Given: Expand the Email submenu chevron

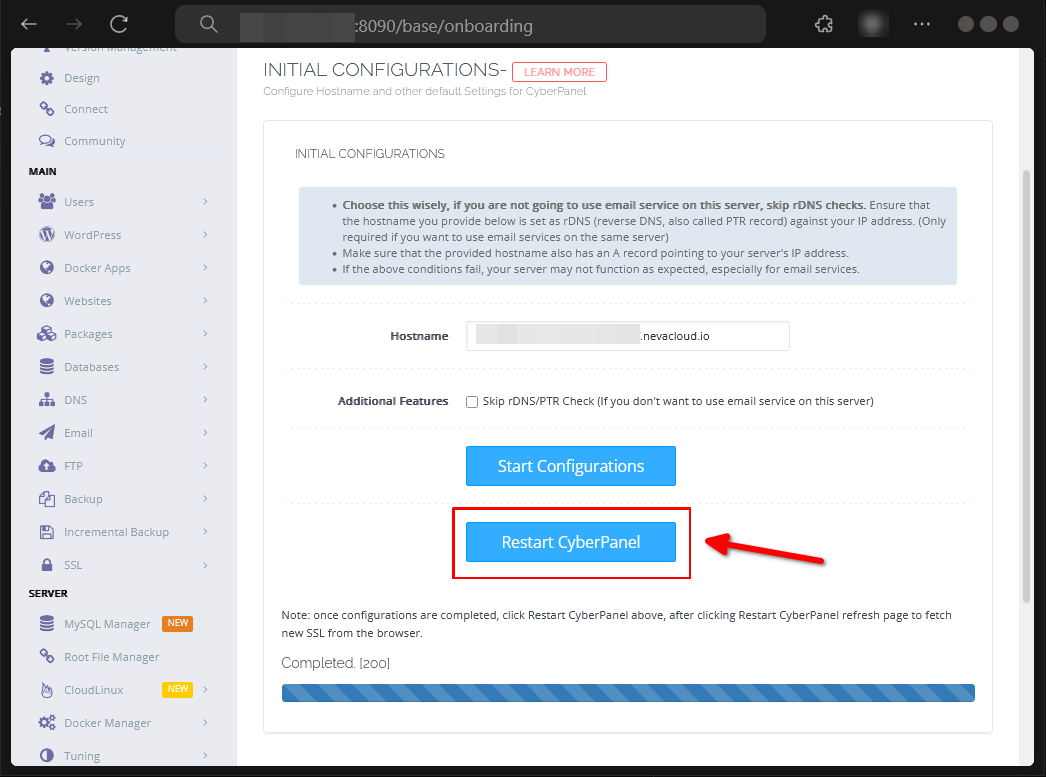Looking at the screenshot, I should point(205,433).
